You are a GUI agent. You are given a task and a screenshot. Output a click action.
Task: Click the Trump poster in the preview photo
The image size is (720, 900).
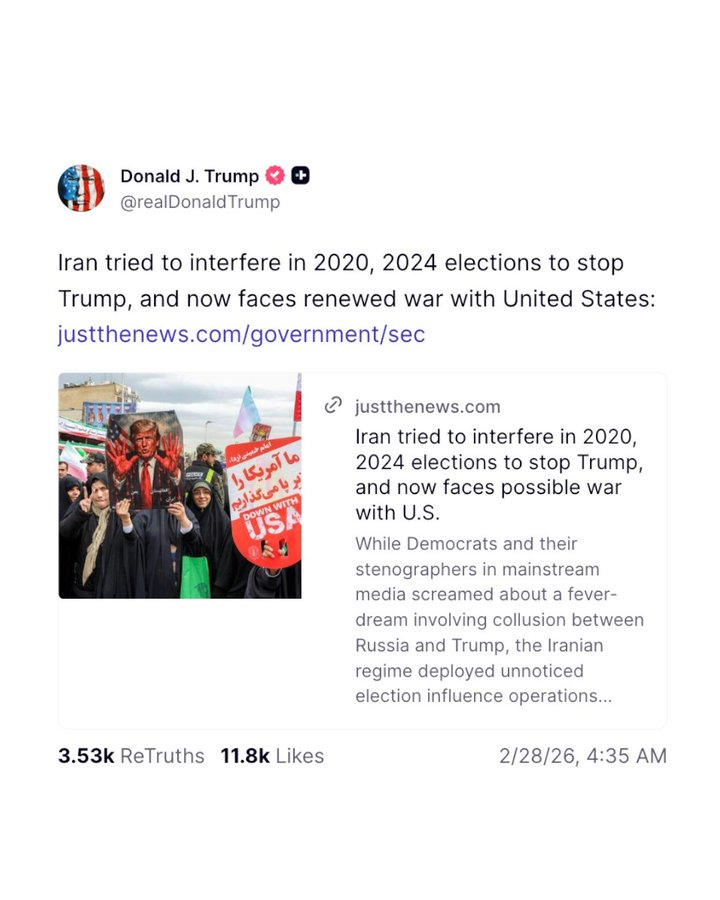tap(145, 462)
